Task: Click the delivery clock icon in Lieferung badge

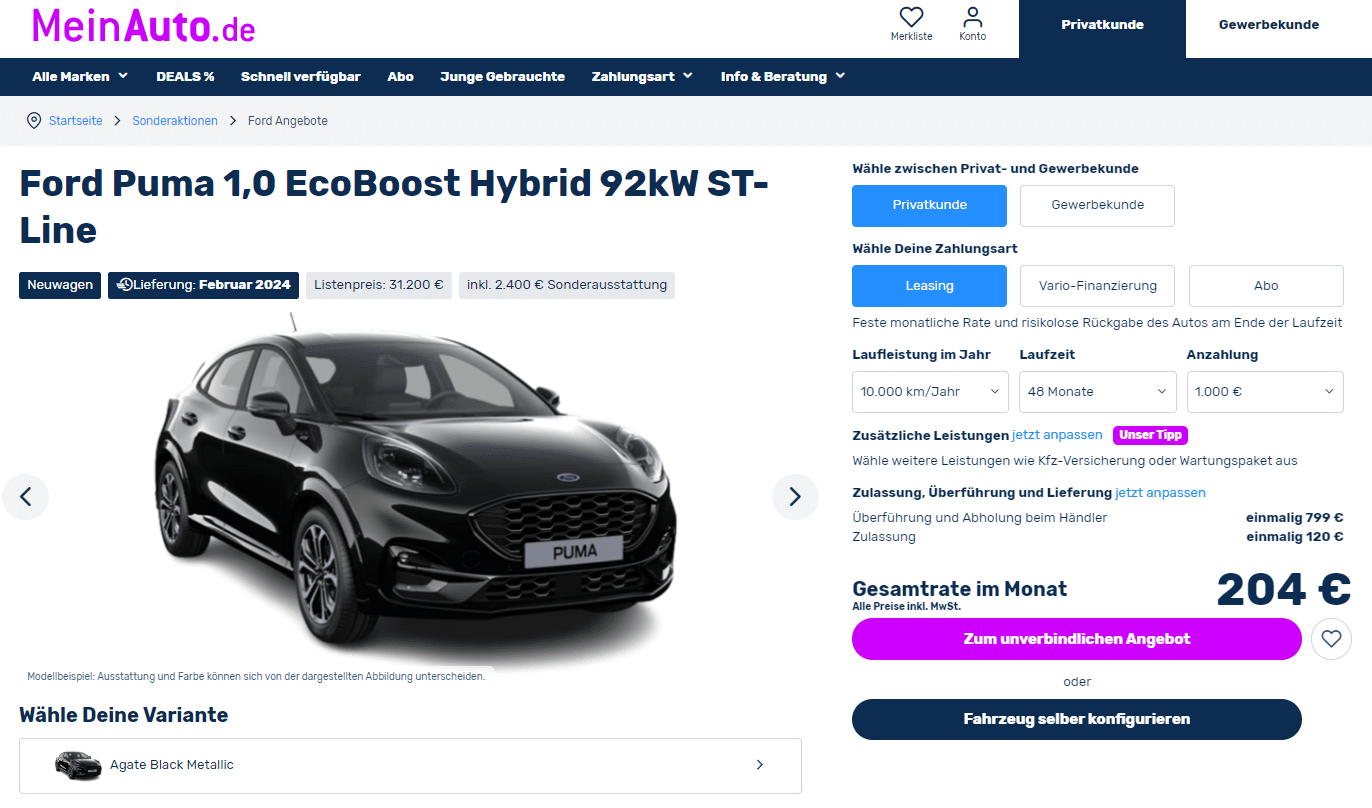Action: pyautogui.click(x=124, y=285)
